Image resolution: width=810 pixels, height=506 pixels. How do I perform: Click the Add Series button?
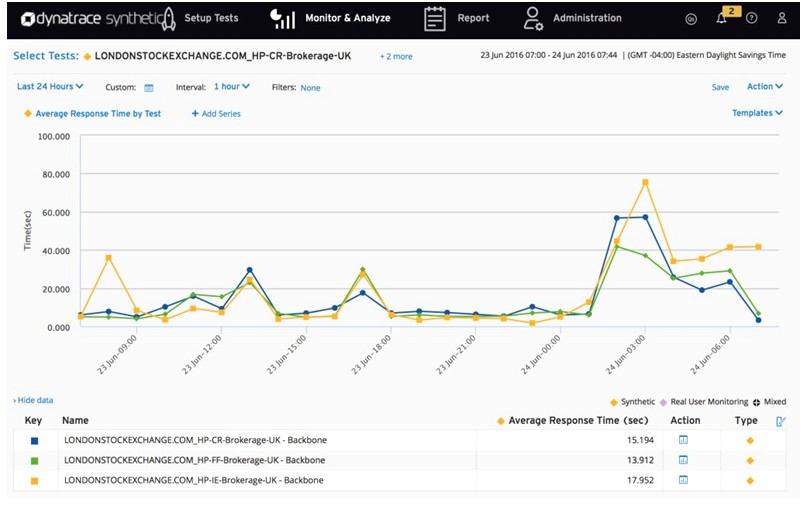pos(216,114)
